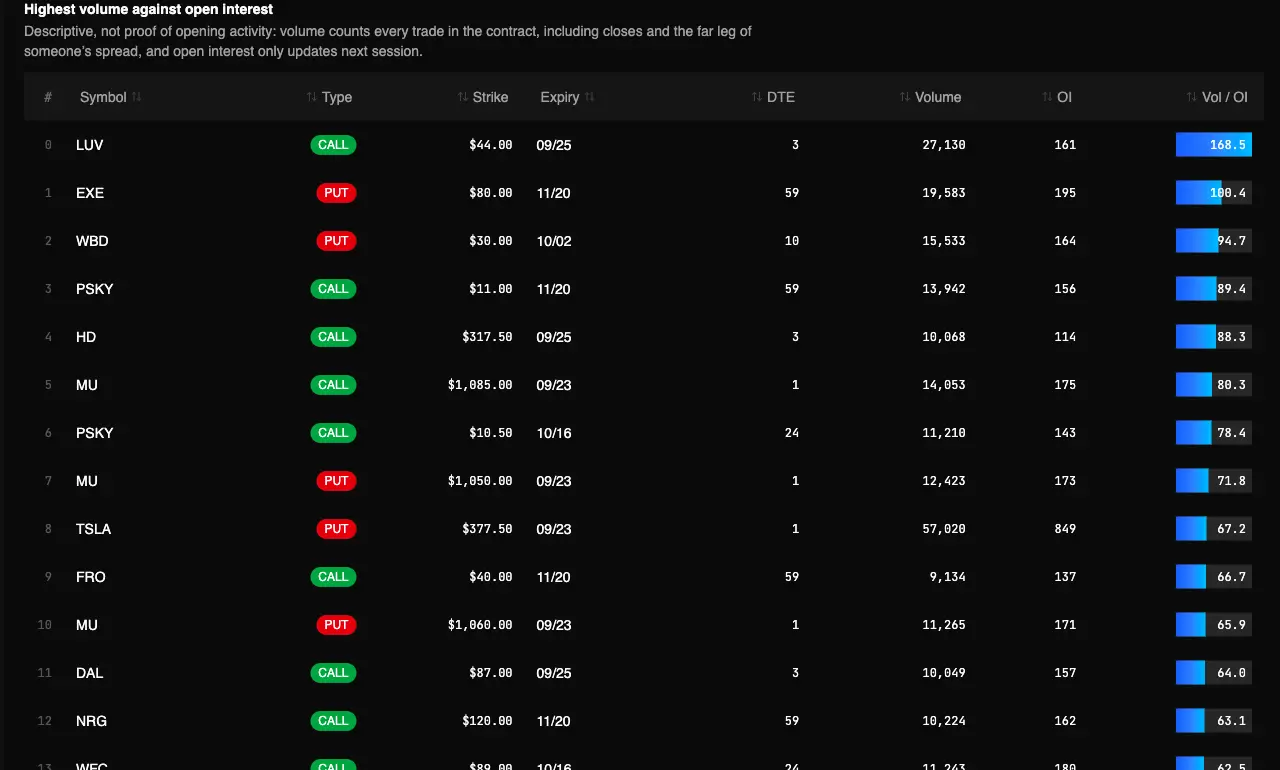The height and width of the screenshot is (770, 1280).
Task: Sort by Volume using its arrow icon
Action: pyautogui.click(x=905, y=97)
